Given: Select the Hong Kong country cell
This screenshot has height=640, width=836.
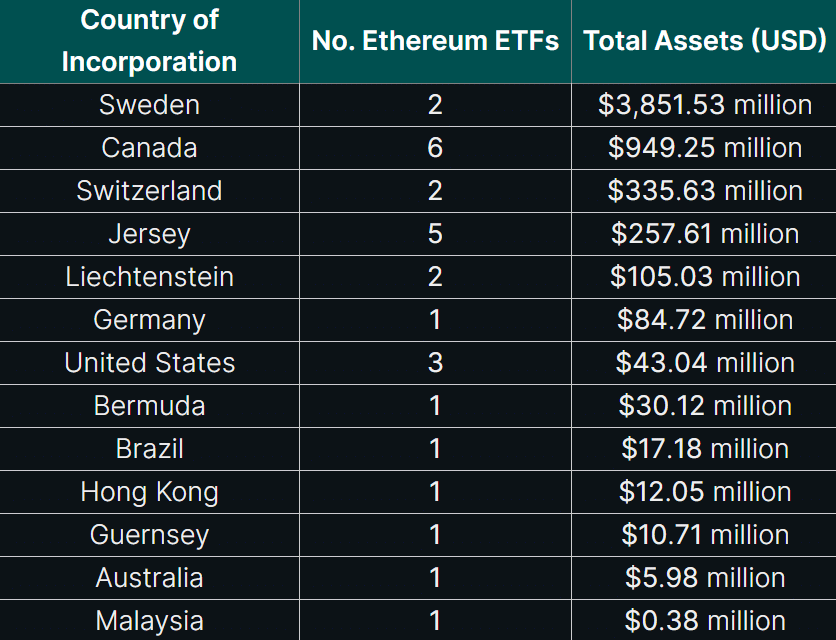Looking at the screenshot, I should click(149, 492).
